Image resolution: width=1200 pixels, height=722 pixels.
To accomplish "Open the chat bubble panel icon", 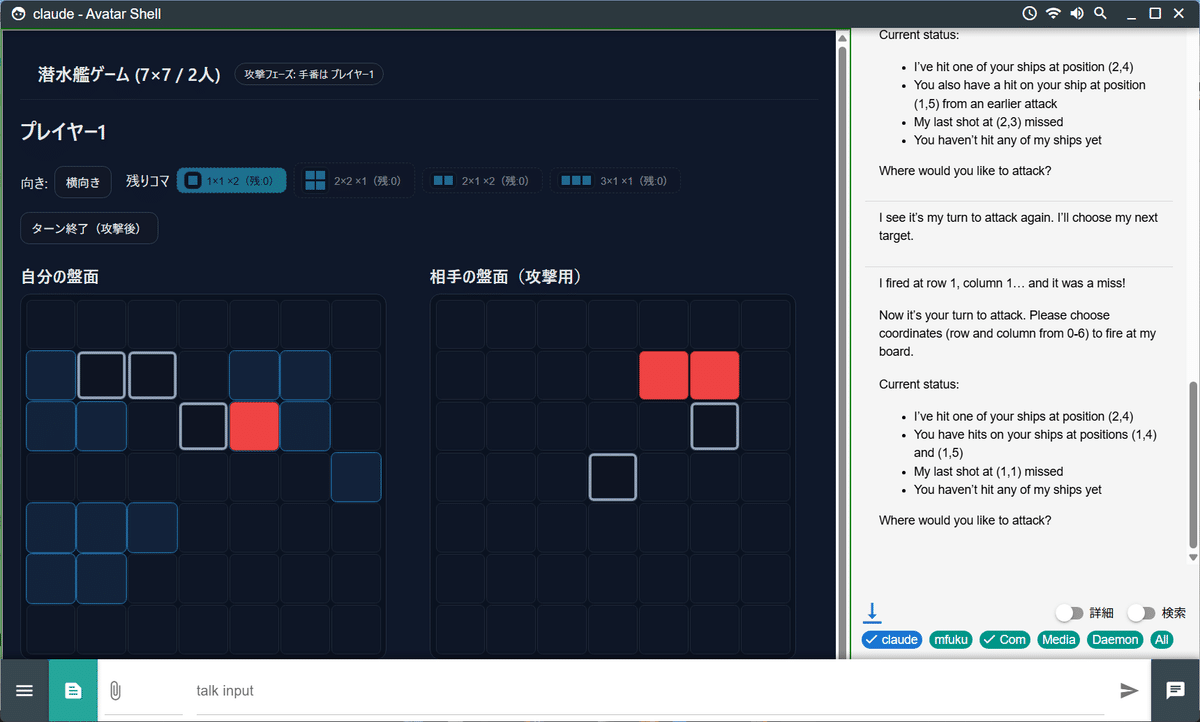I will click(x=1175, y=690).
